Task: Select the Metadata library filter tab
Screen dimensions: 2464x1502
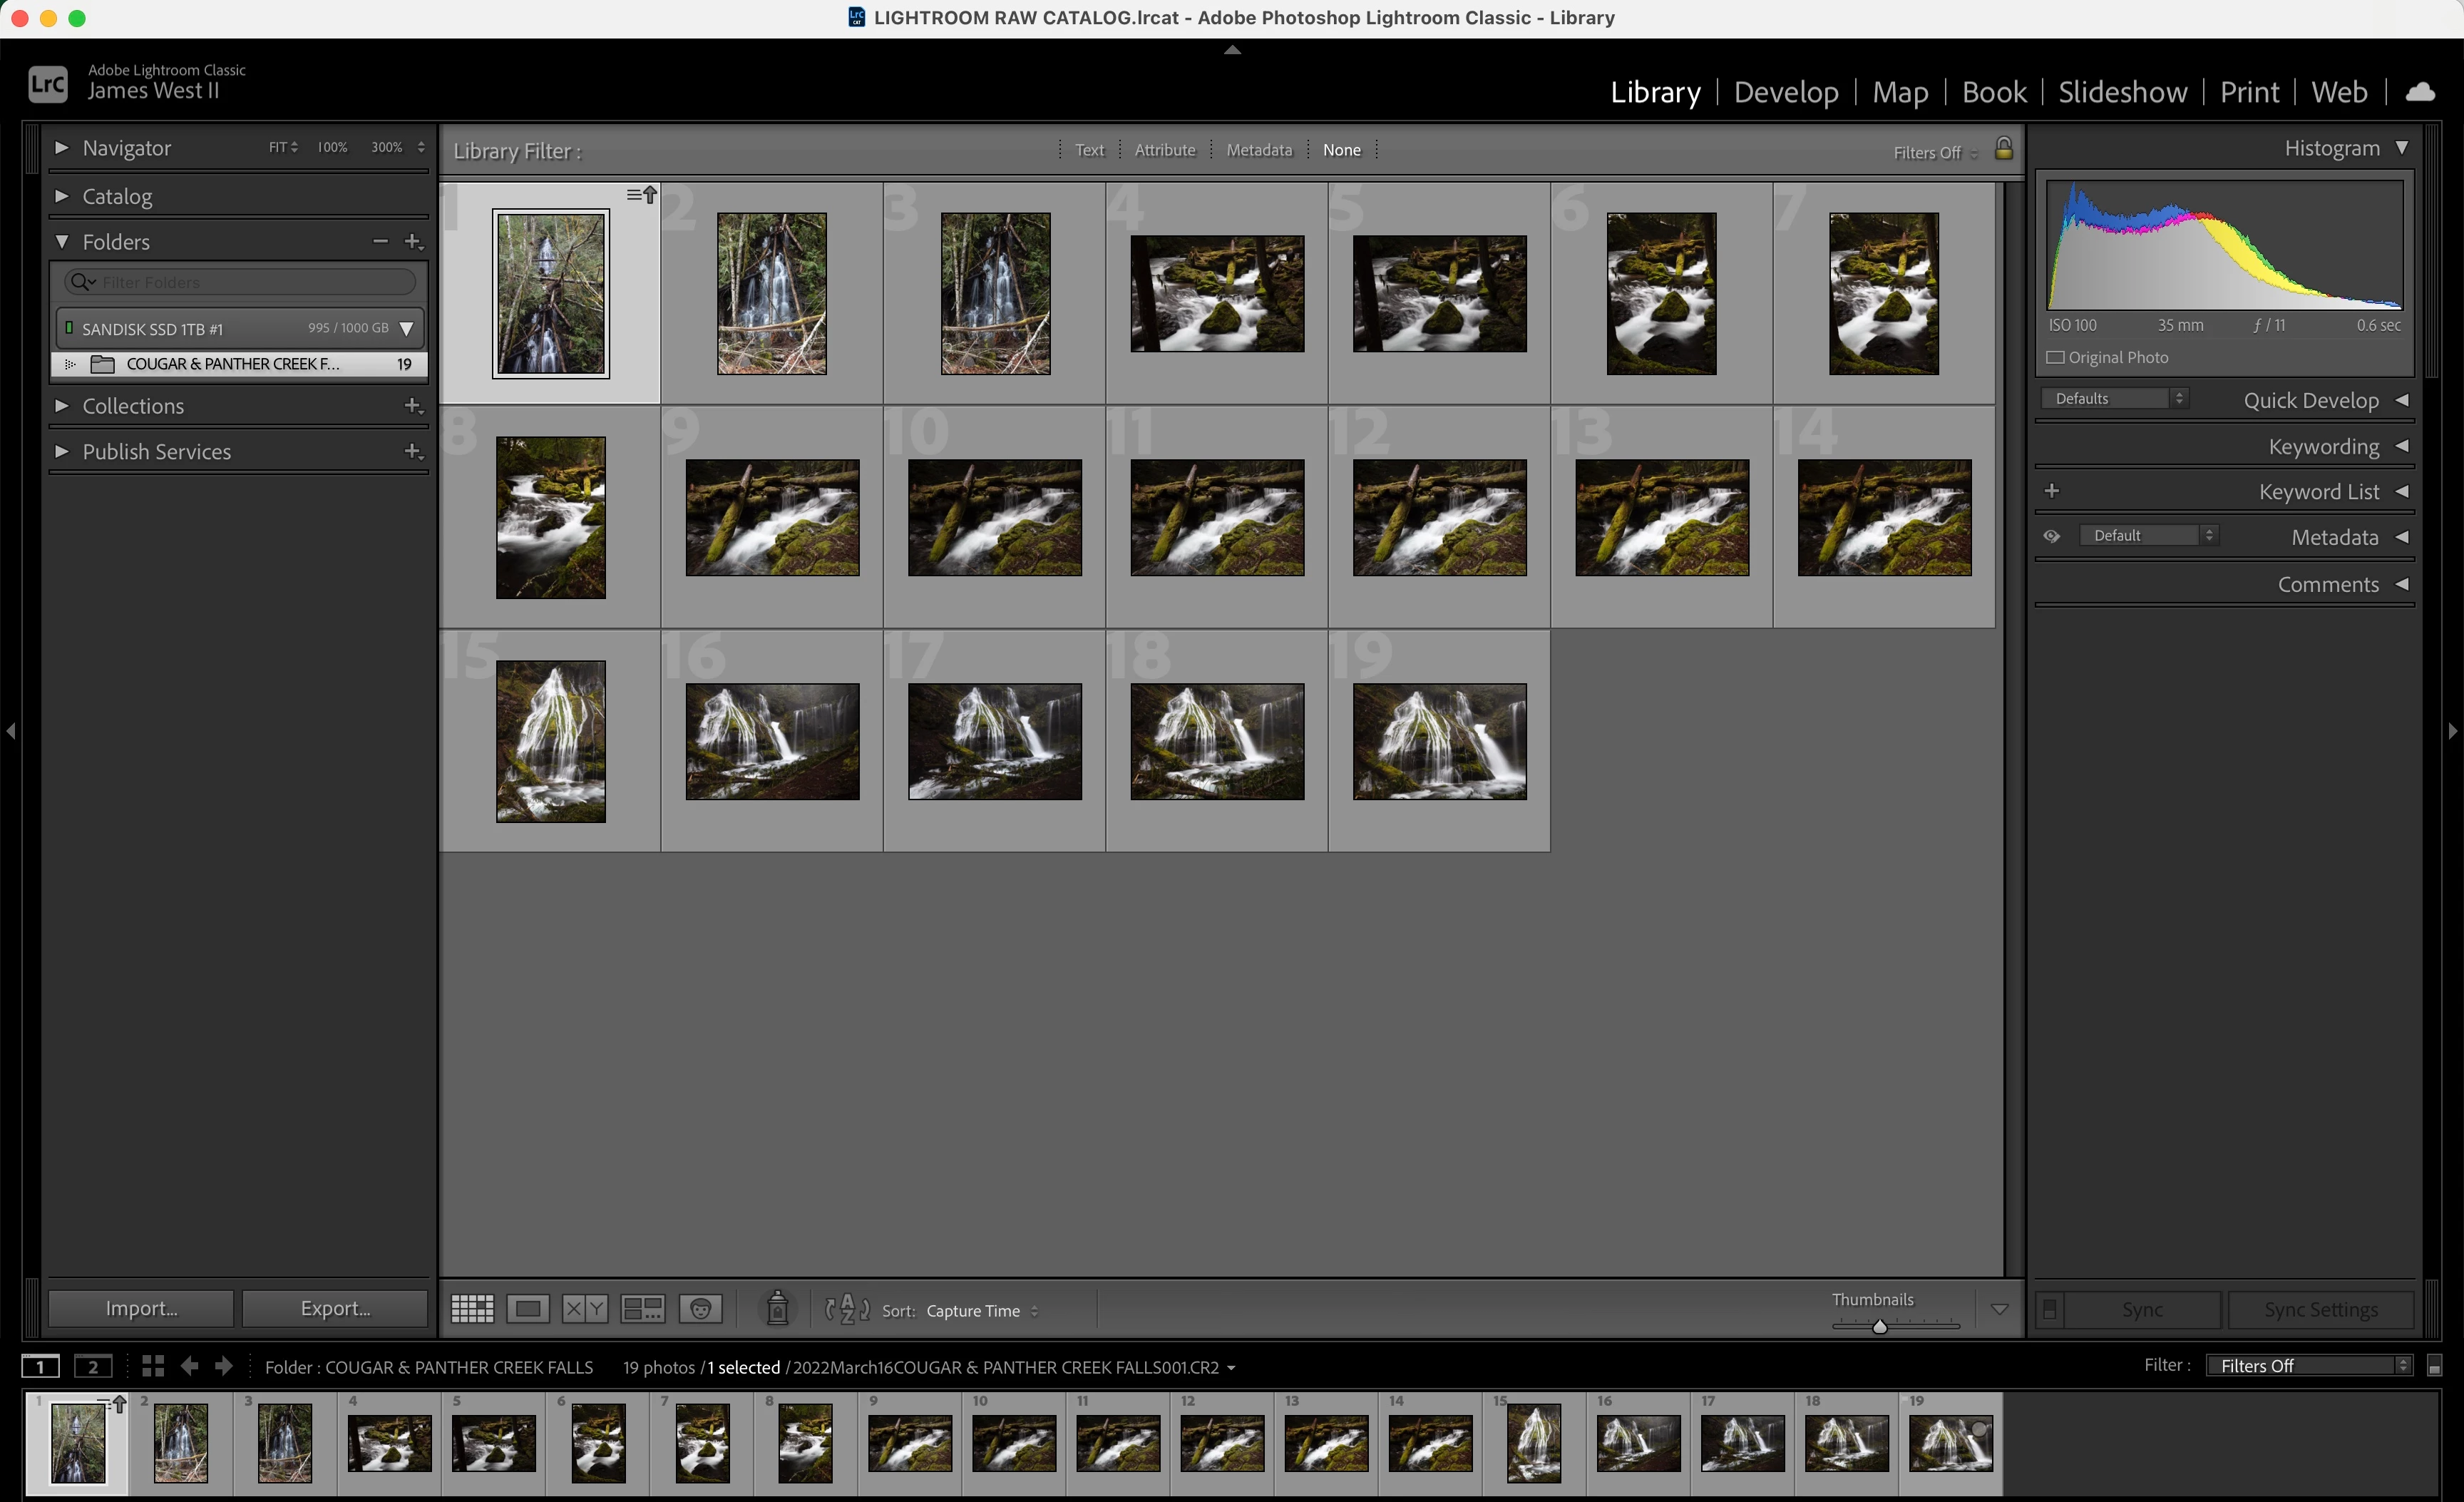Action: pyautogui.click(x=1258, y=150)
